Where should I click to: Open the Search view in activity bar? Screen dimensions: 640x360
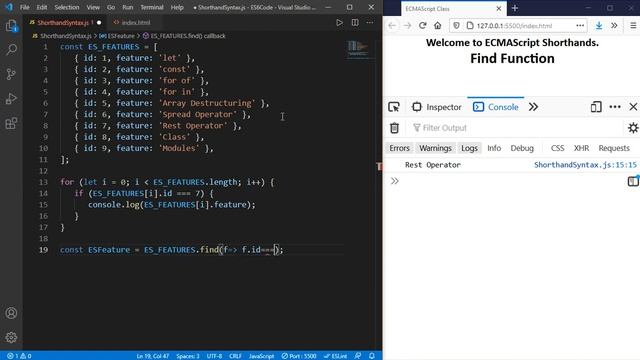point(11,50)
